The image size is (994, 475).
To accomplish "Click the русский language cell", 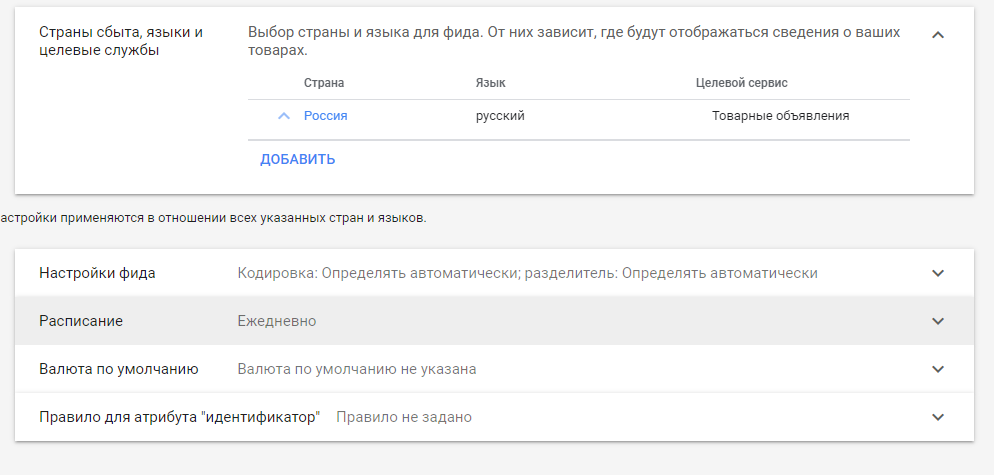I will click(x=500, y=116).
